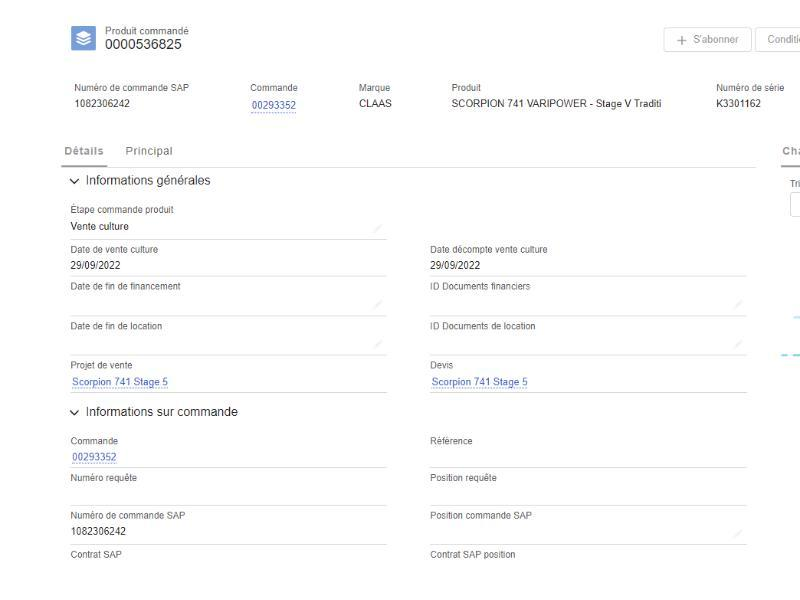Open Commande 00293352 link in header
The height and width of the screenshot is (600, 800).
pos(273,105)
